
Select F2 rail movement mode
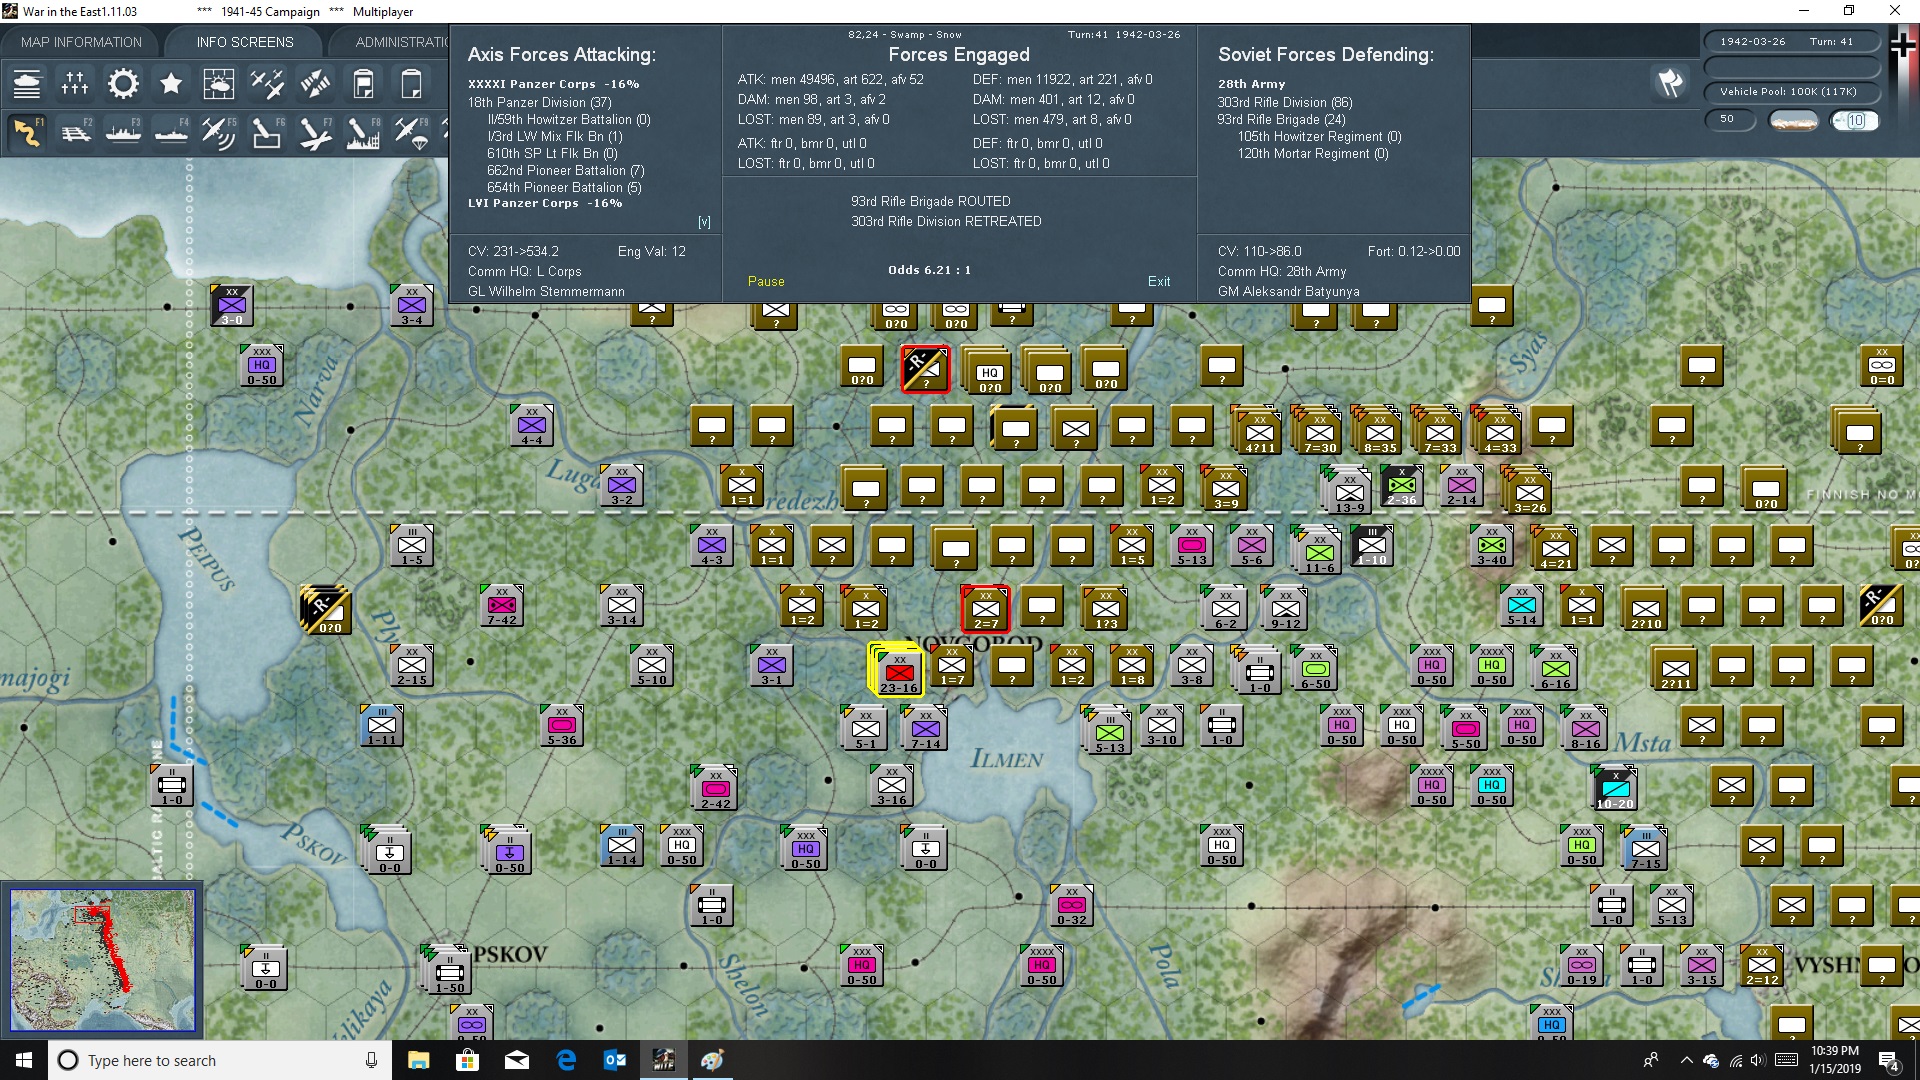[x=76, y=132]
